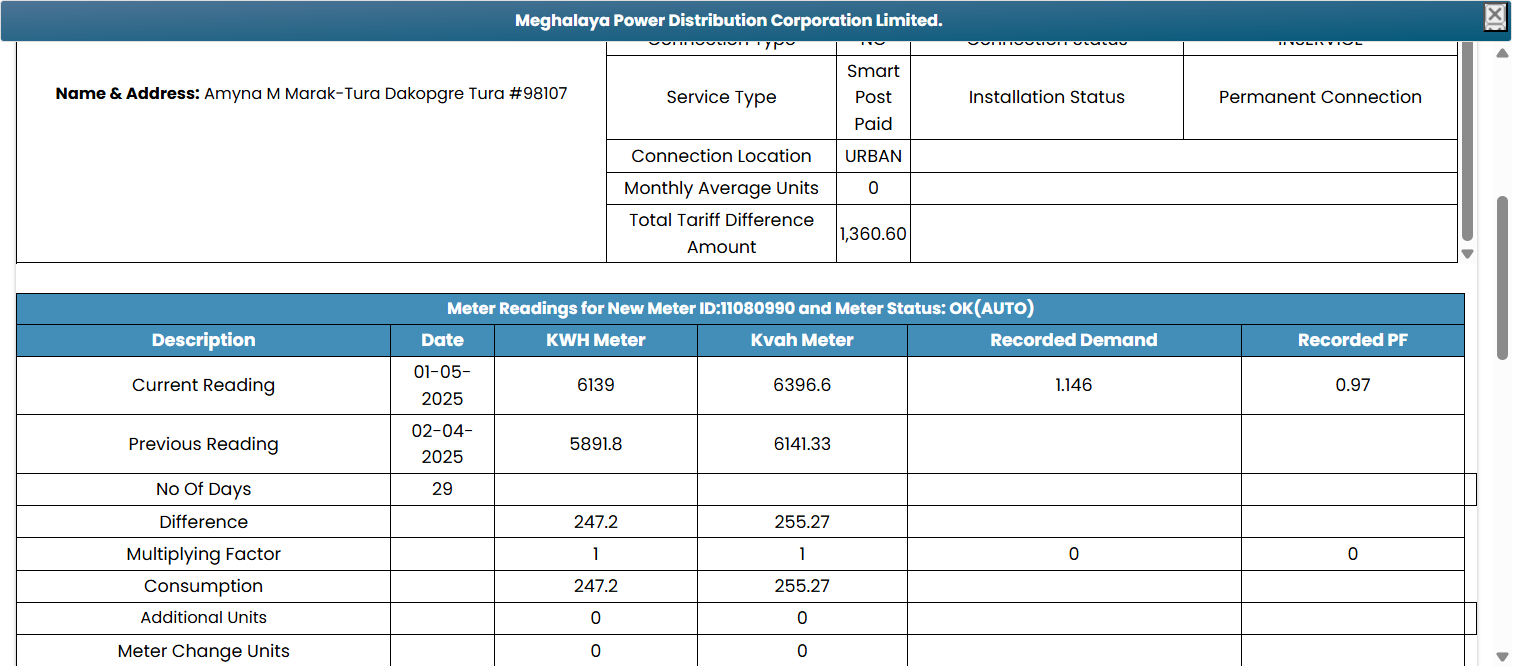
Task: Click Kvah value 0 in Additional Units row
Action: point(802,618)
